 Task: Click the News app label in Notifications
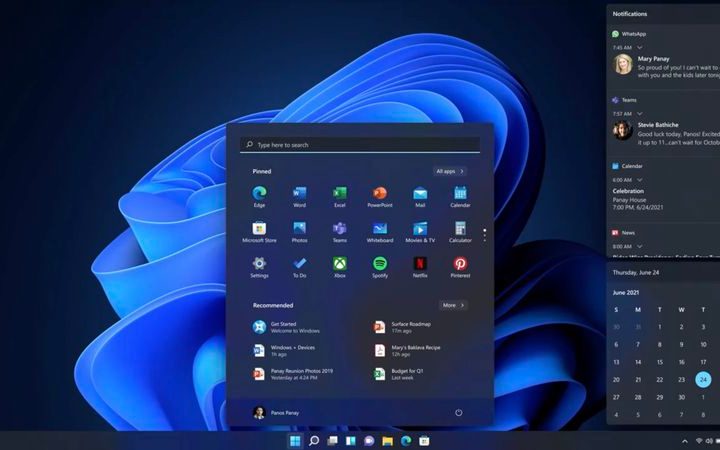tap(628, 233)
